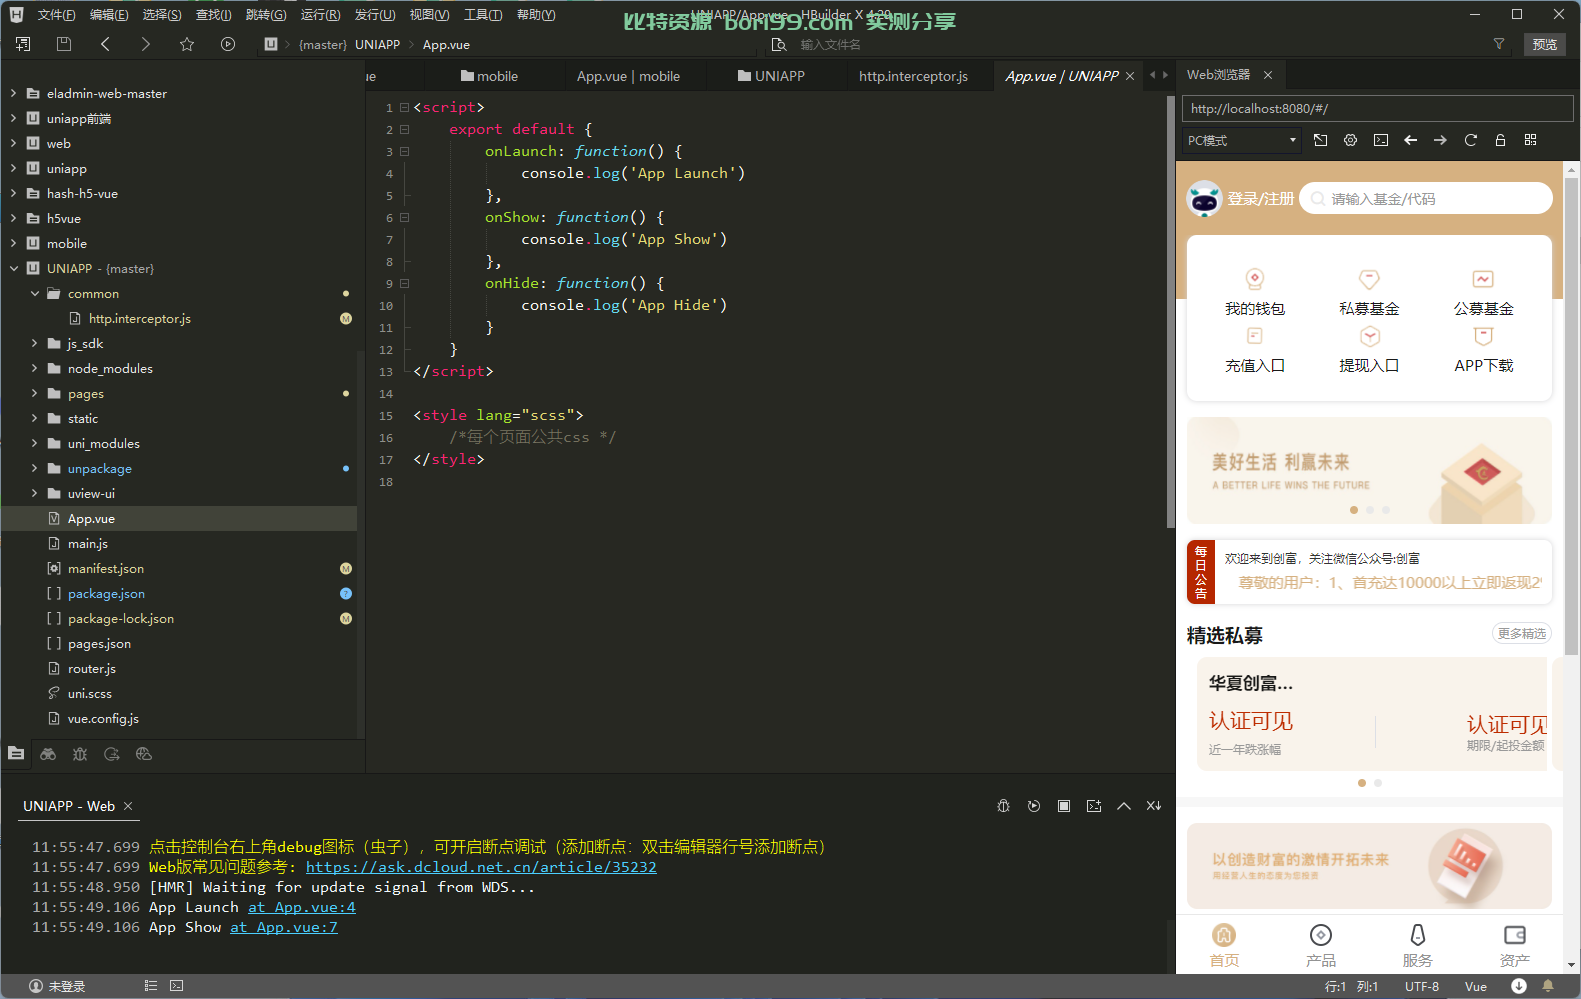Go forward with the right chevron in the toolbar
Viewport: 1581px width, 999px height.
pos(146,44)
